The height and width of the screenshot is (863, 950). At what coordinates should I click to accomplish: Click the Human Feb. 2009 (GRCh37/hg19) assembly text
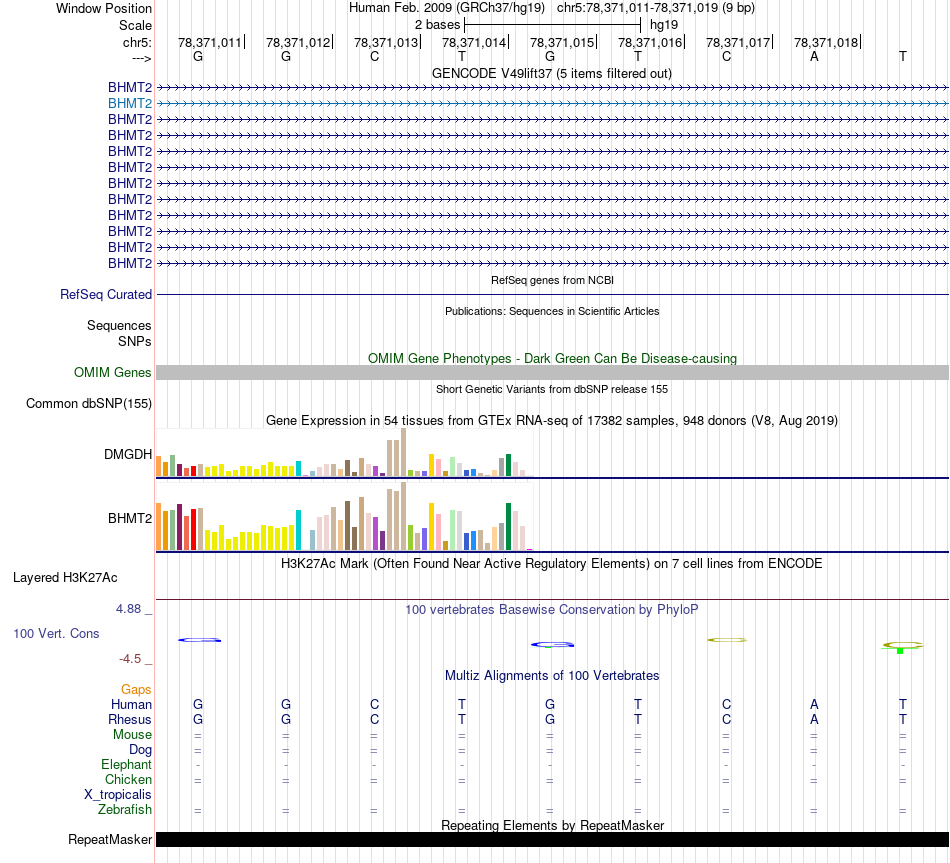(x=447, y=8)
